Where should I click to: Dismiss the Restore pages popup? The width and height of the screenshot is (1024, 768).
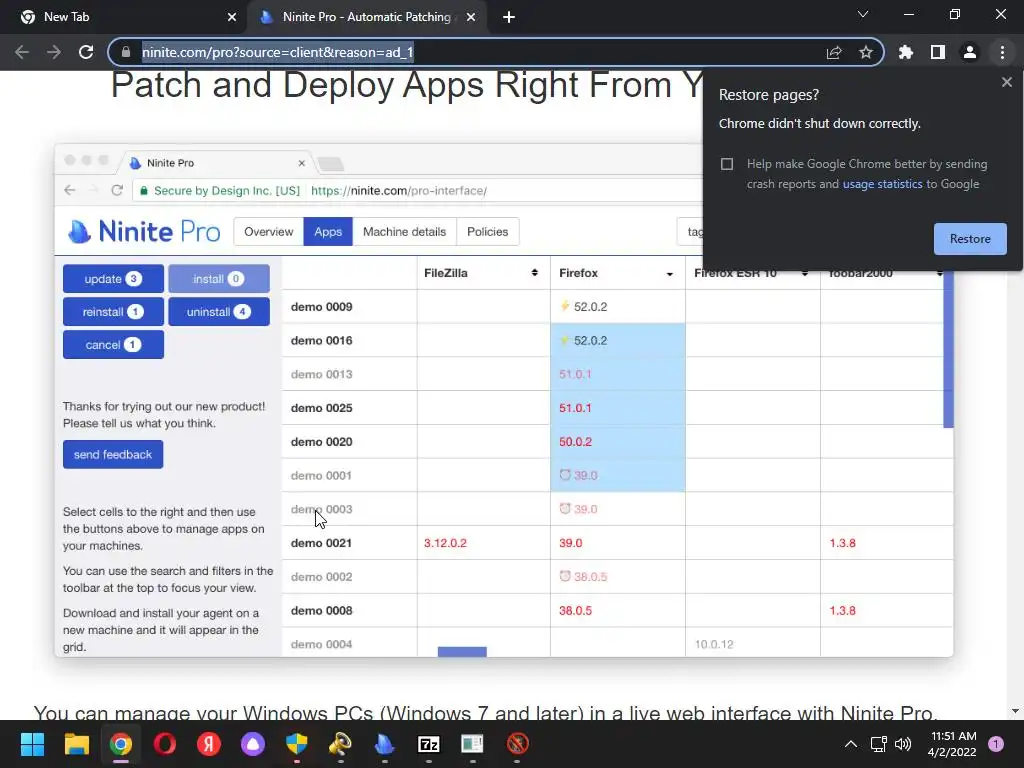click(1007, 82)
